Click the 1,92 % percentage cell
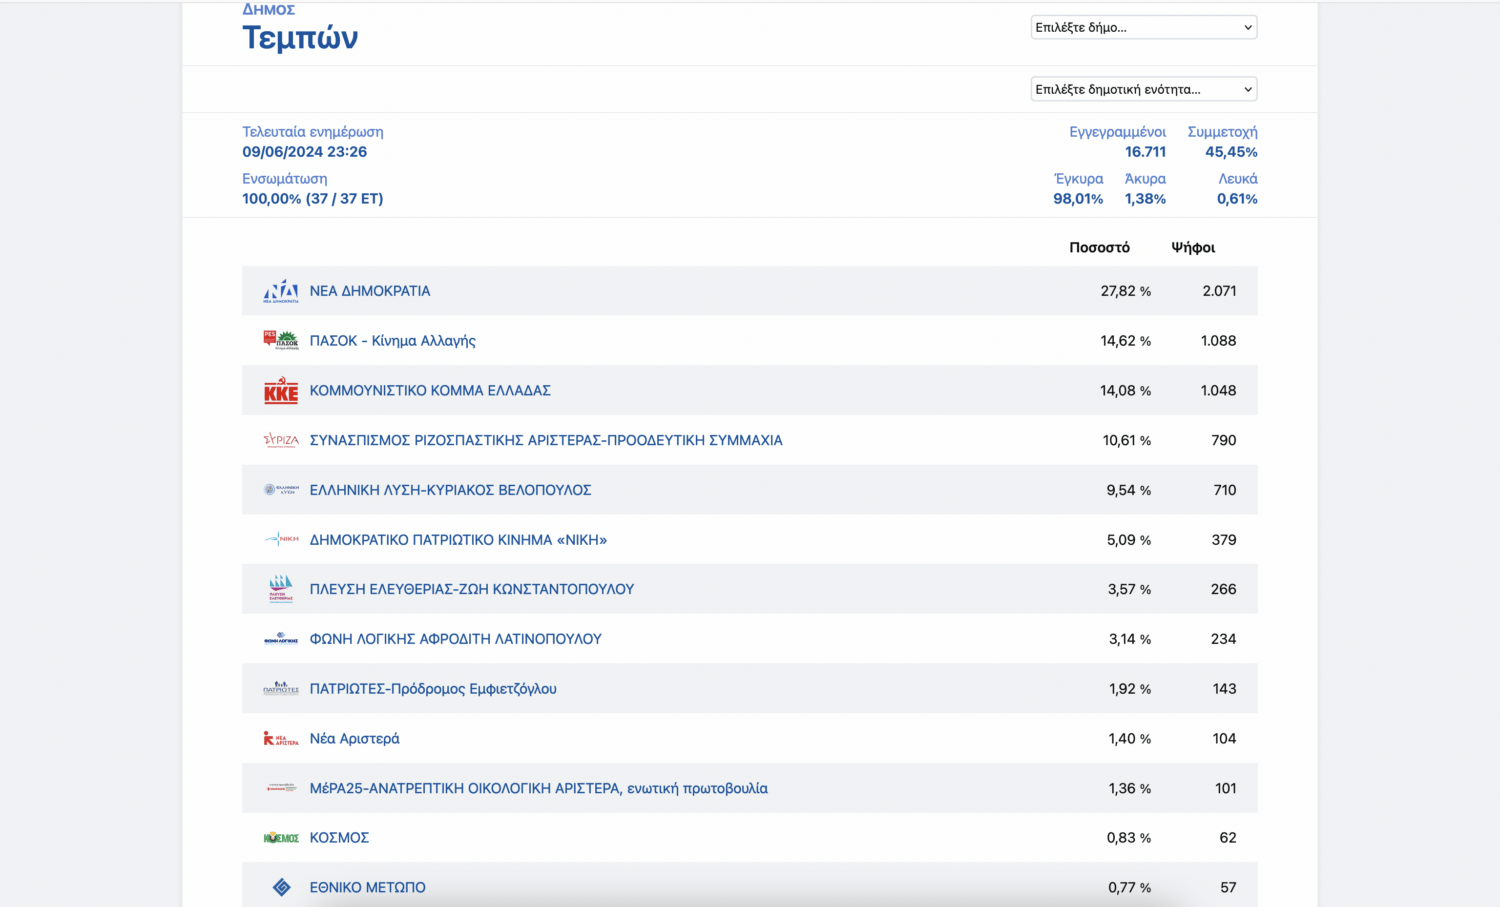Image resolution: width=1500 pixels, height=907 pixels. coord(1130,689)
